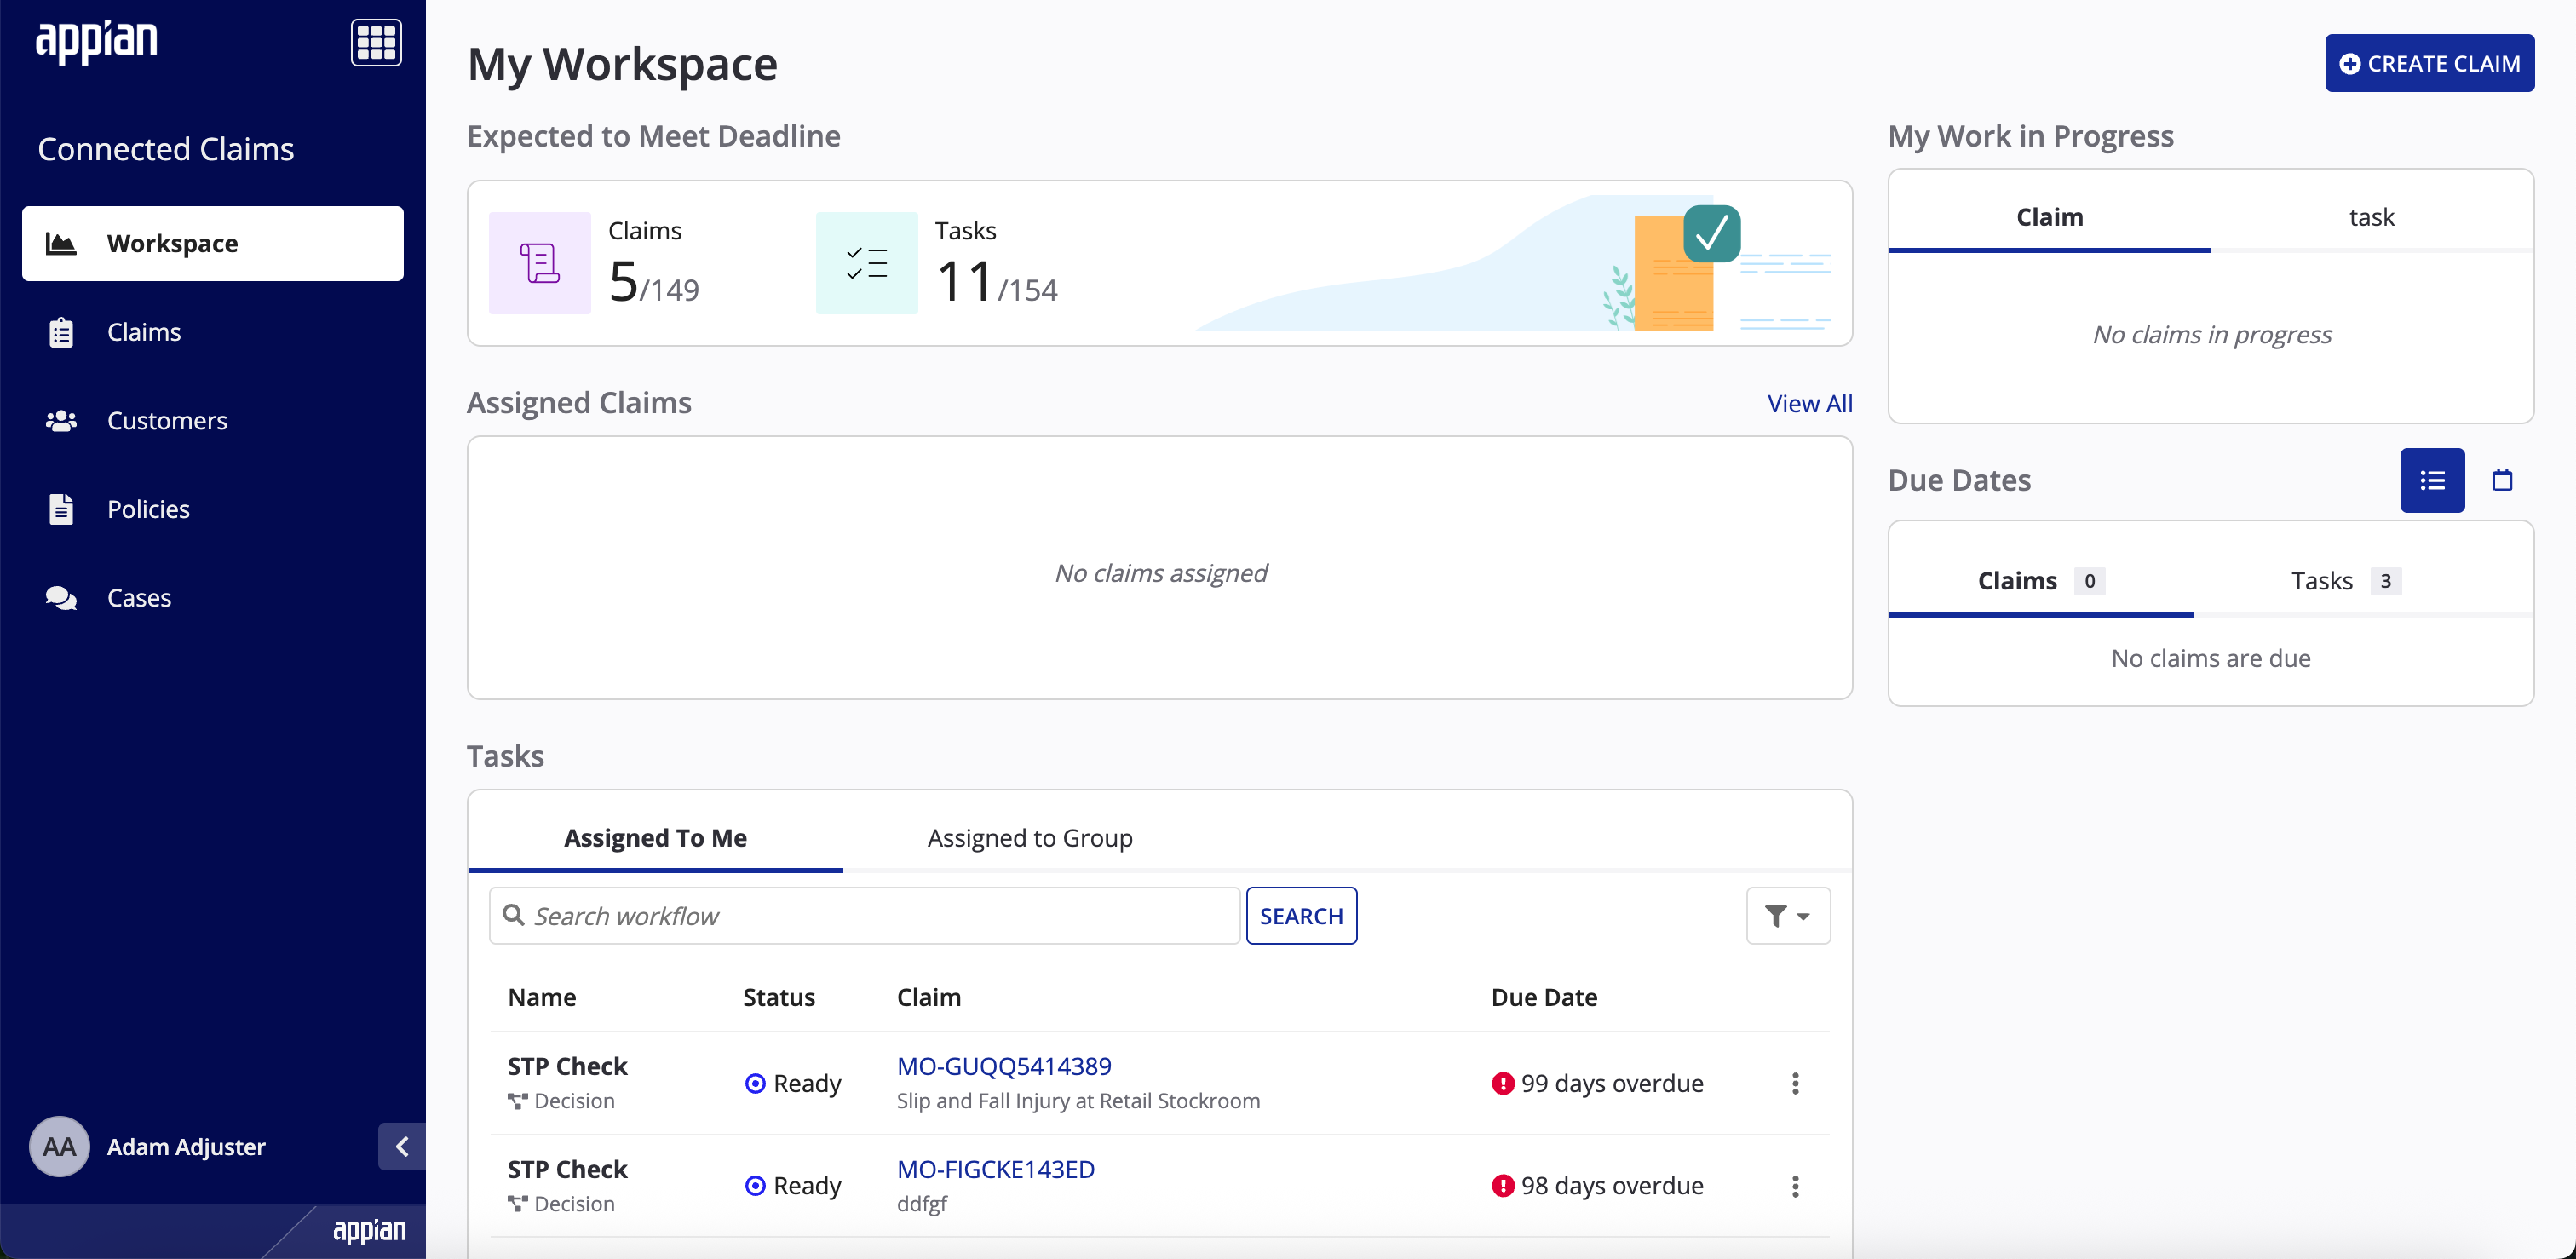Click the 98 days overdue alert icon
2576x1259 pixels.
(1502, 1185)
